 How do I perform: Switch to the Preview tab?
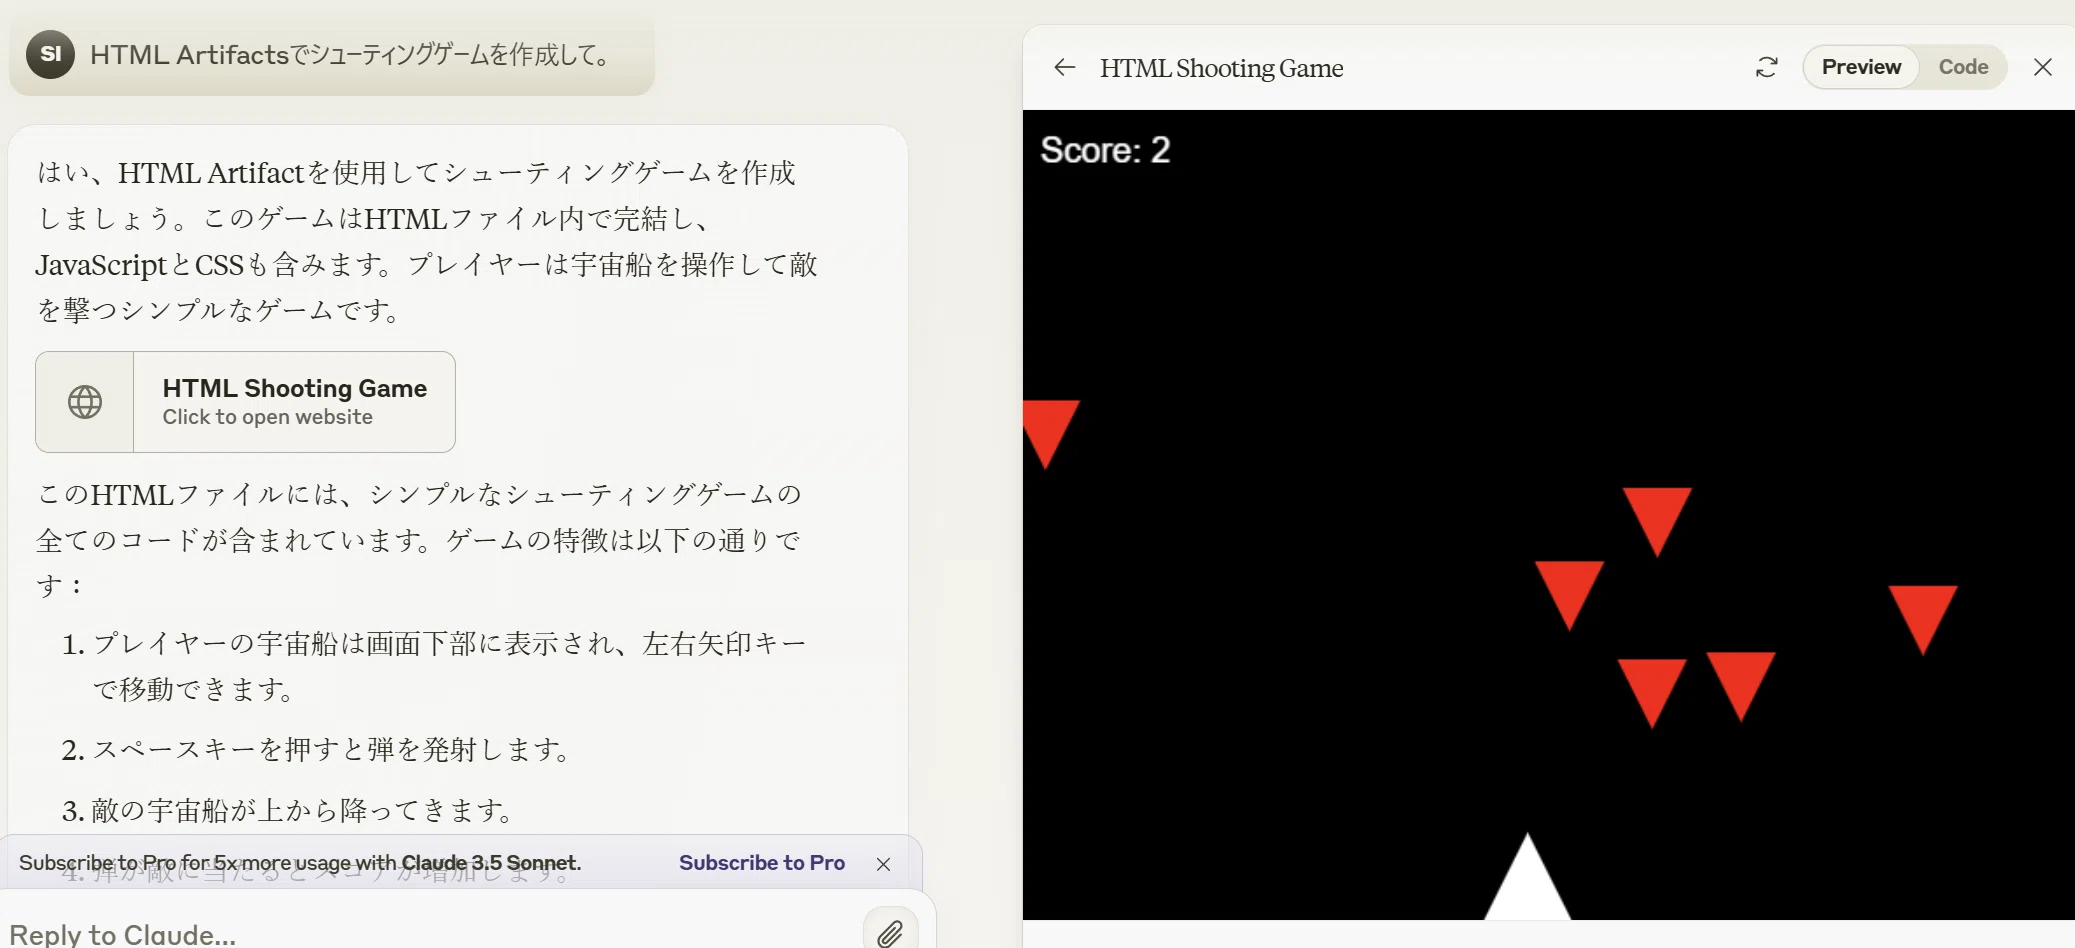click(1861, 67)
